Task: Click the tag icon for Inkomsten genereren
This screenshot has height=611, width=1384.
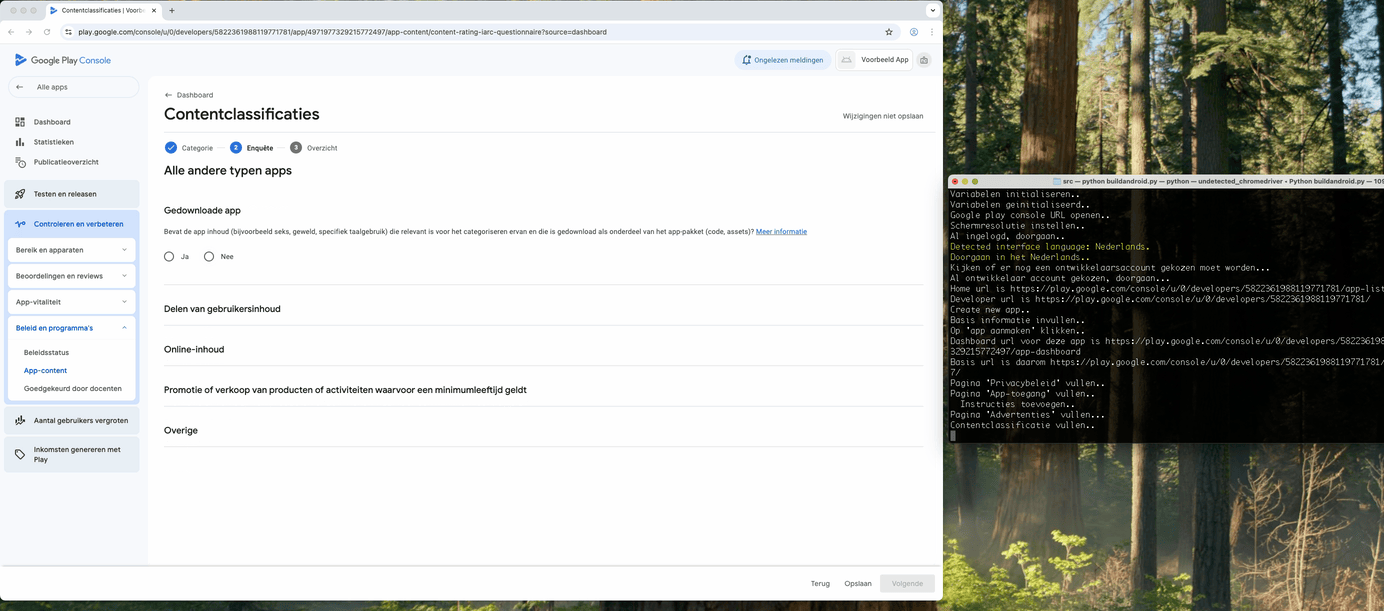Action: coord(20,455)
